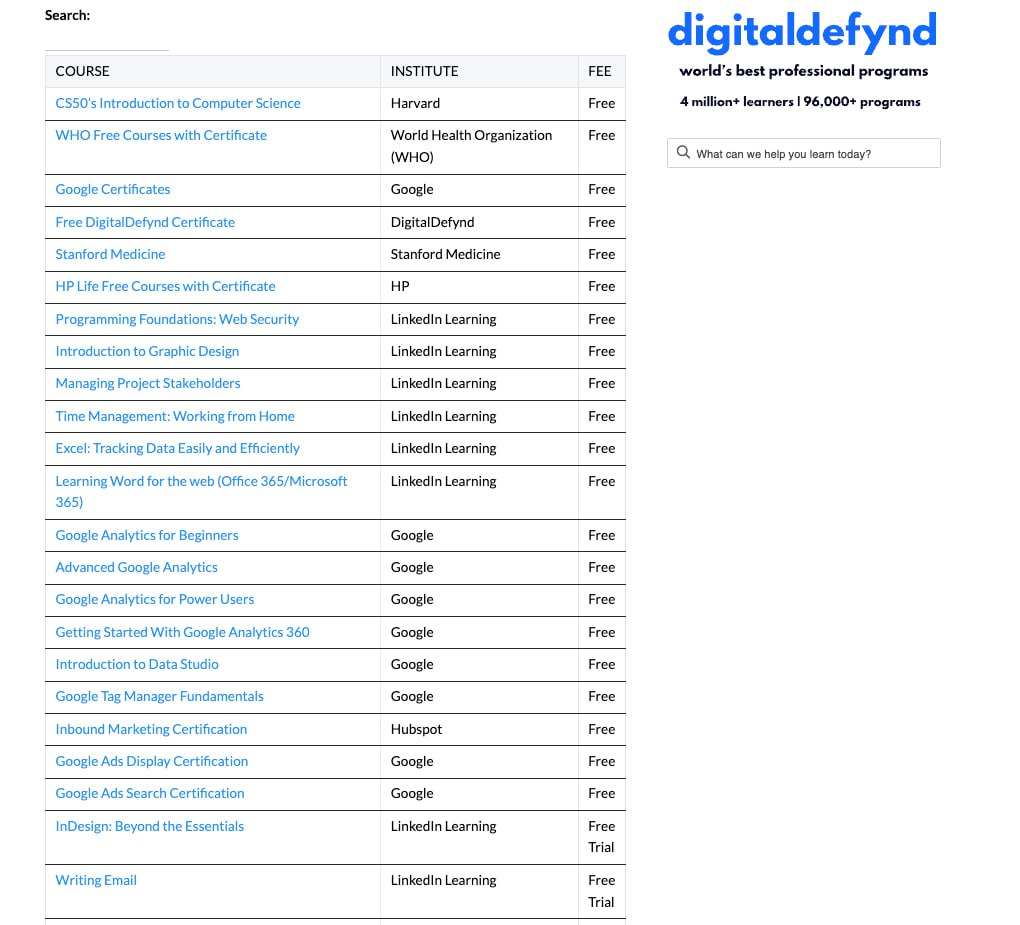
Task: Click the digitaldefynd logo
Action: click(x=802, y=32)
